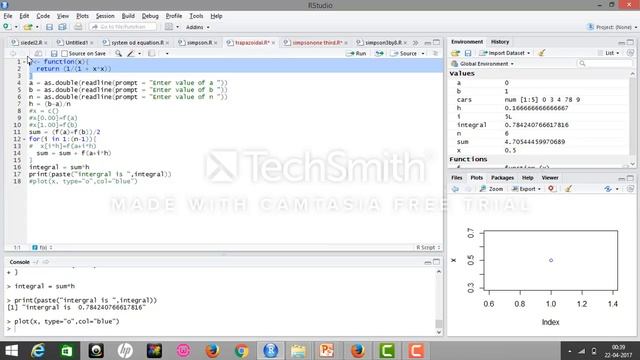Image resolution: width=640 pixels, height=360 pixels.
Task: Go to previous plot with back arrow
Action: pyautogui.click(x=456, y=189)
